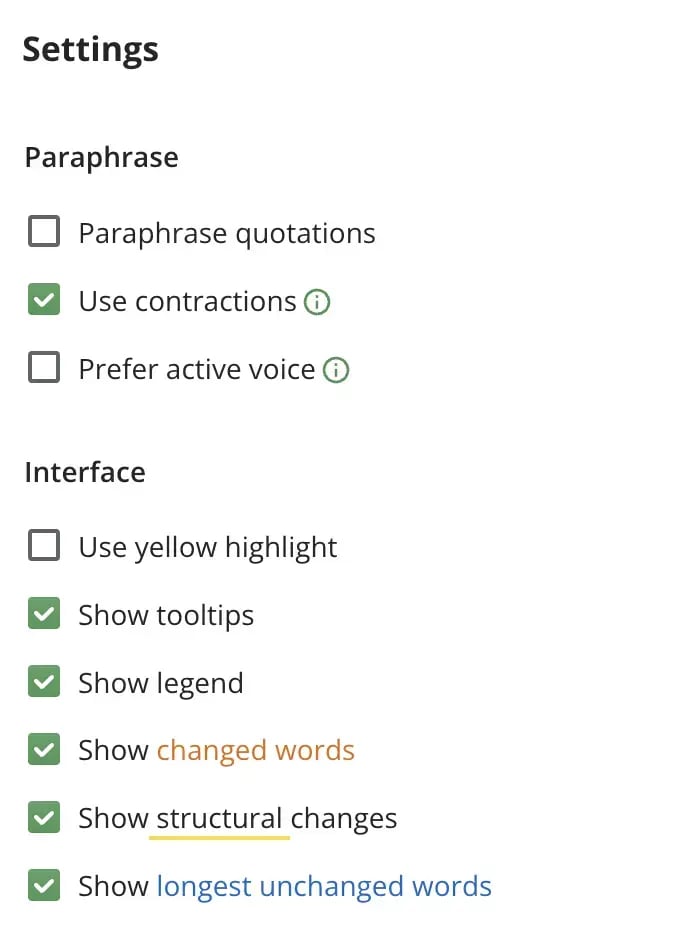
Task: Click the "Paraphrase quotations" label text
Action: point(227,234)
